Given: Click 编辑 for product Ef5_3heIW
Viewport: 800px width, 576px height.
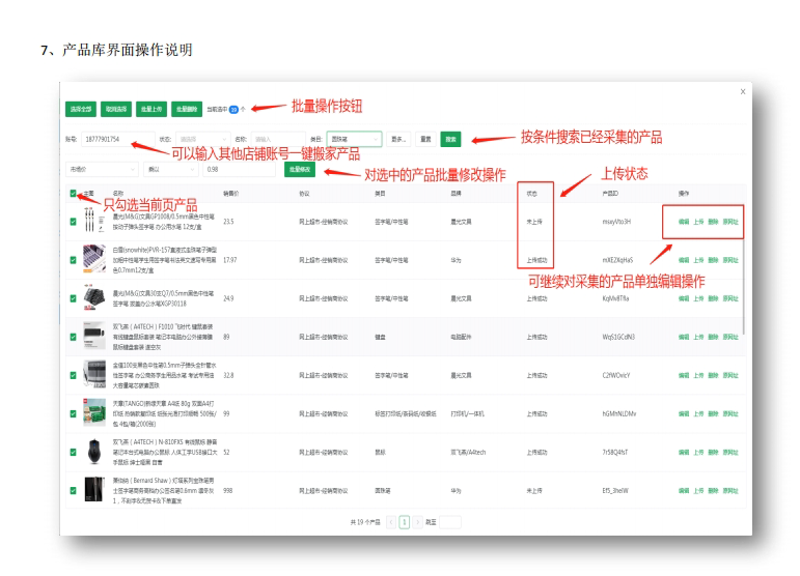Looking at the screenshot, I should 684,491.
